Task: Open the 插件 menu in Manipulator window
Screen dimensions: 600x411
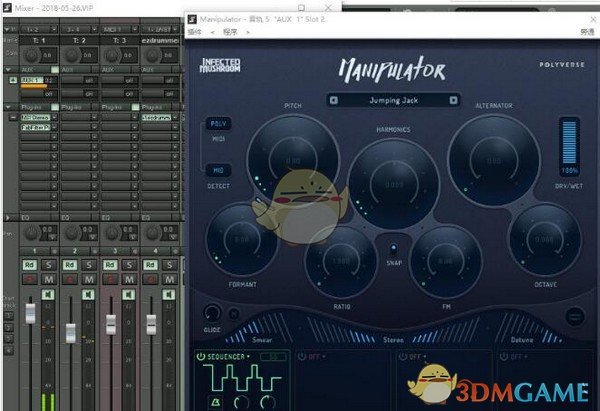Action: click(x=195, y=32)
